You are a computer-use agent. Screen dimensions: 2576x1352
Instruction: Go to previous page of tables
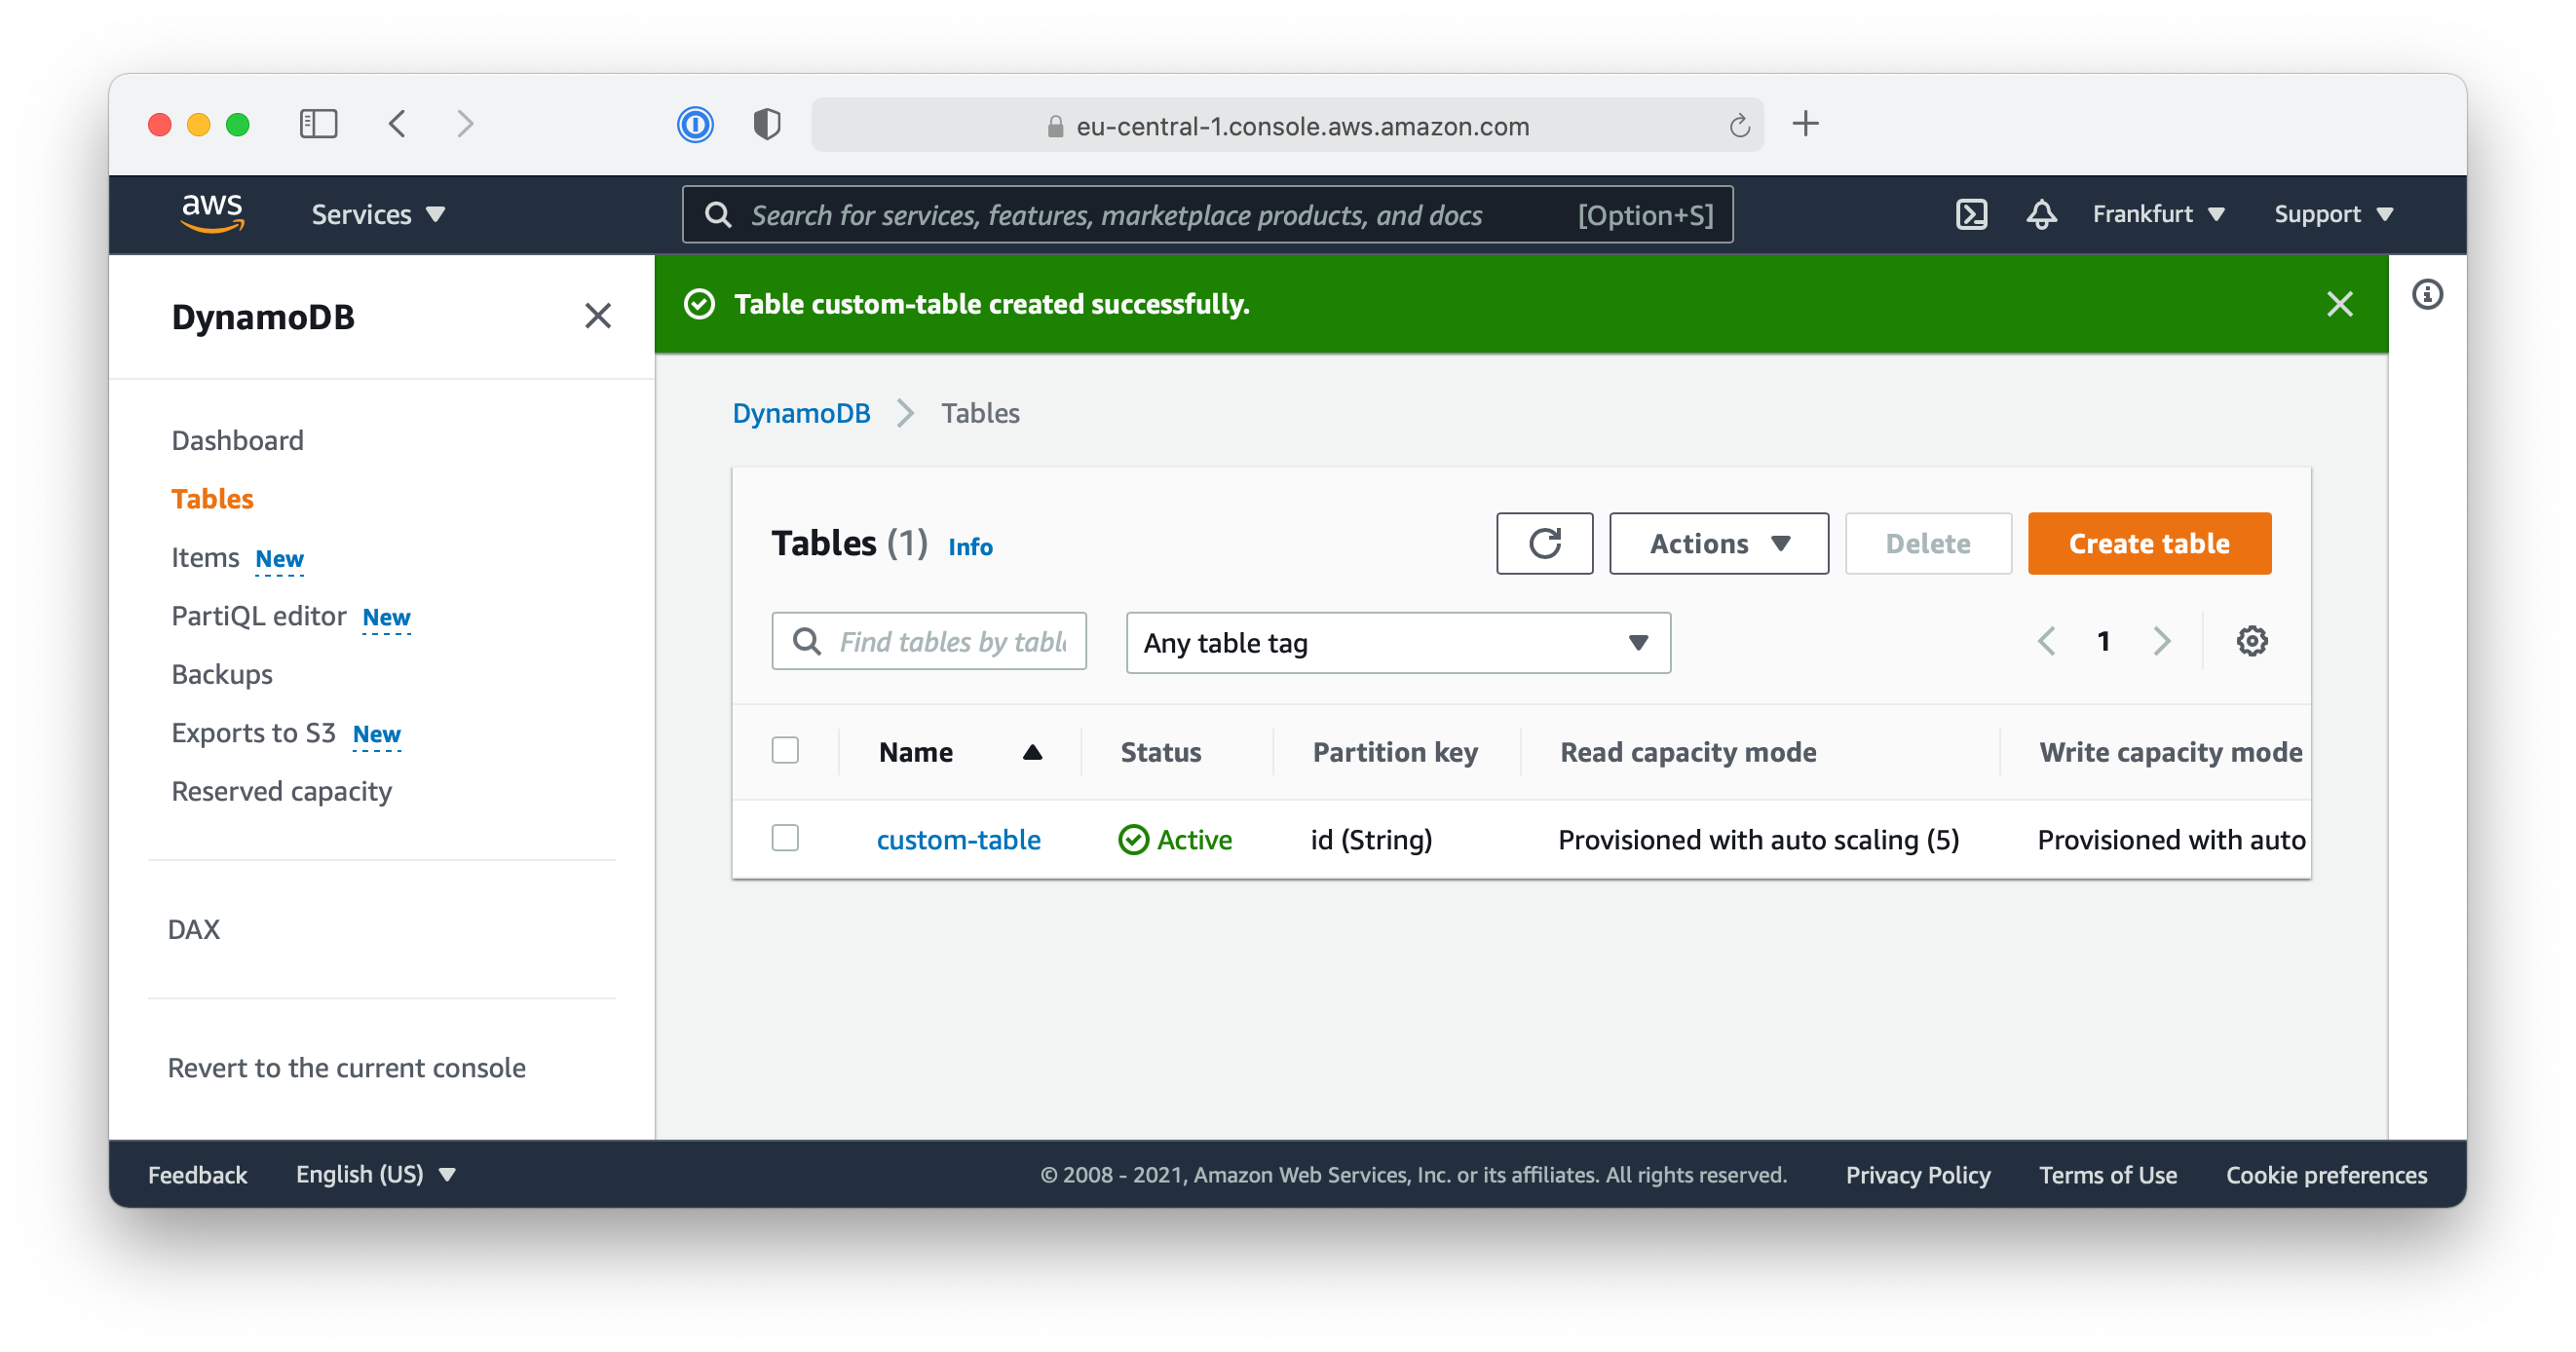point(2047,641)
